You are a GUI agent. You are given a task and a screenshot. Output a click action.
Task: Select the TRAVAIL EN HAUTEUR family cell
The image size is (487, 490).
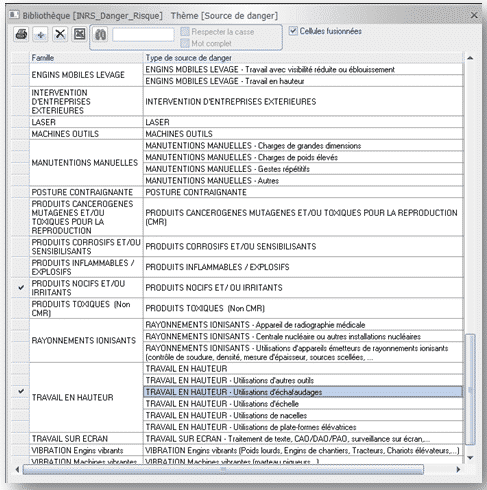87,397
